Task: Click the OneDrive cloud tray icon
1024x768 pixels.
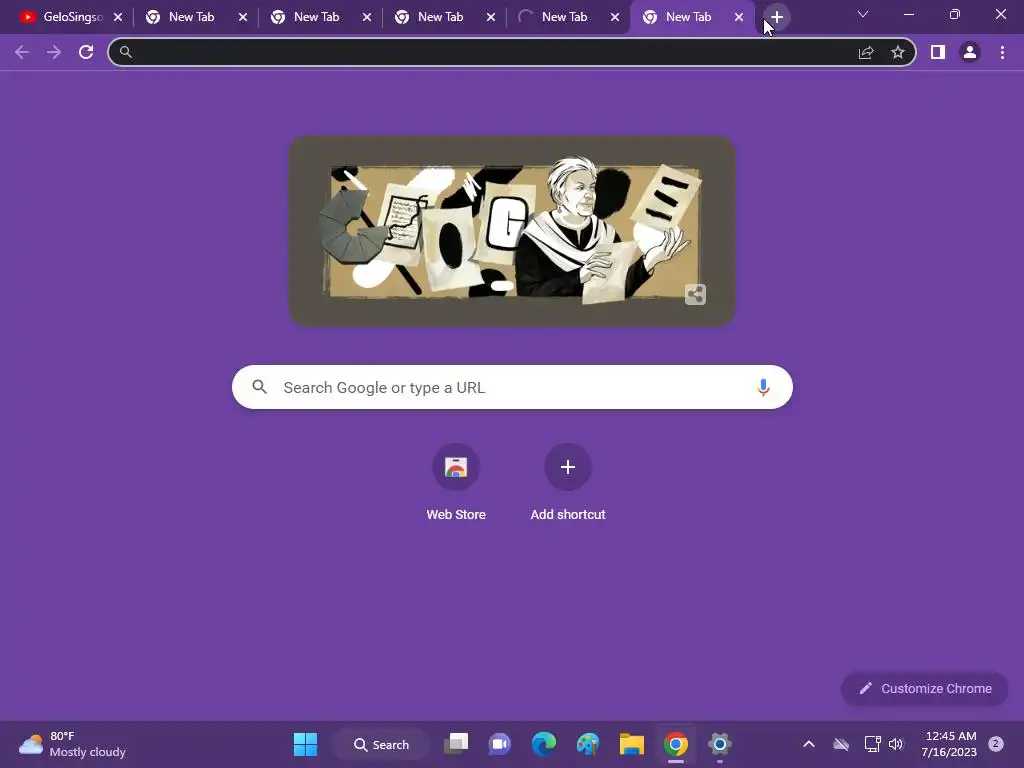Action: (x=841, y=744)
